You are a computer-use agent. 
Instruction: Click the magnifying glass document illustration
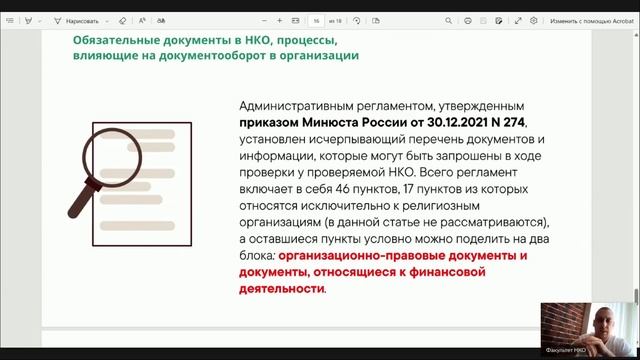pos(130,184)
